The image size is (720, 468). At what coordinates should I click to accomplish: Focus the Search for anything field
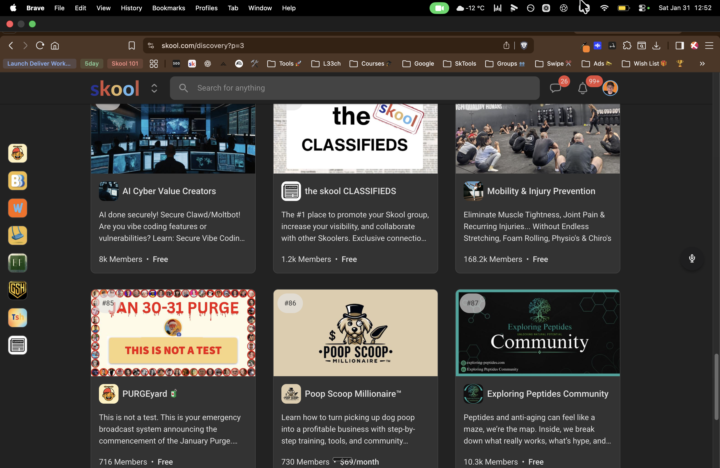pyautogui.click(x=354, y=88)
